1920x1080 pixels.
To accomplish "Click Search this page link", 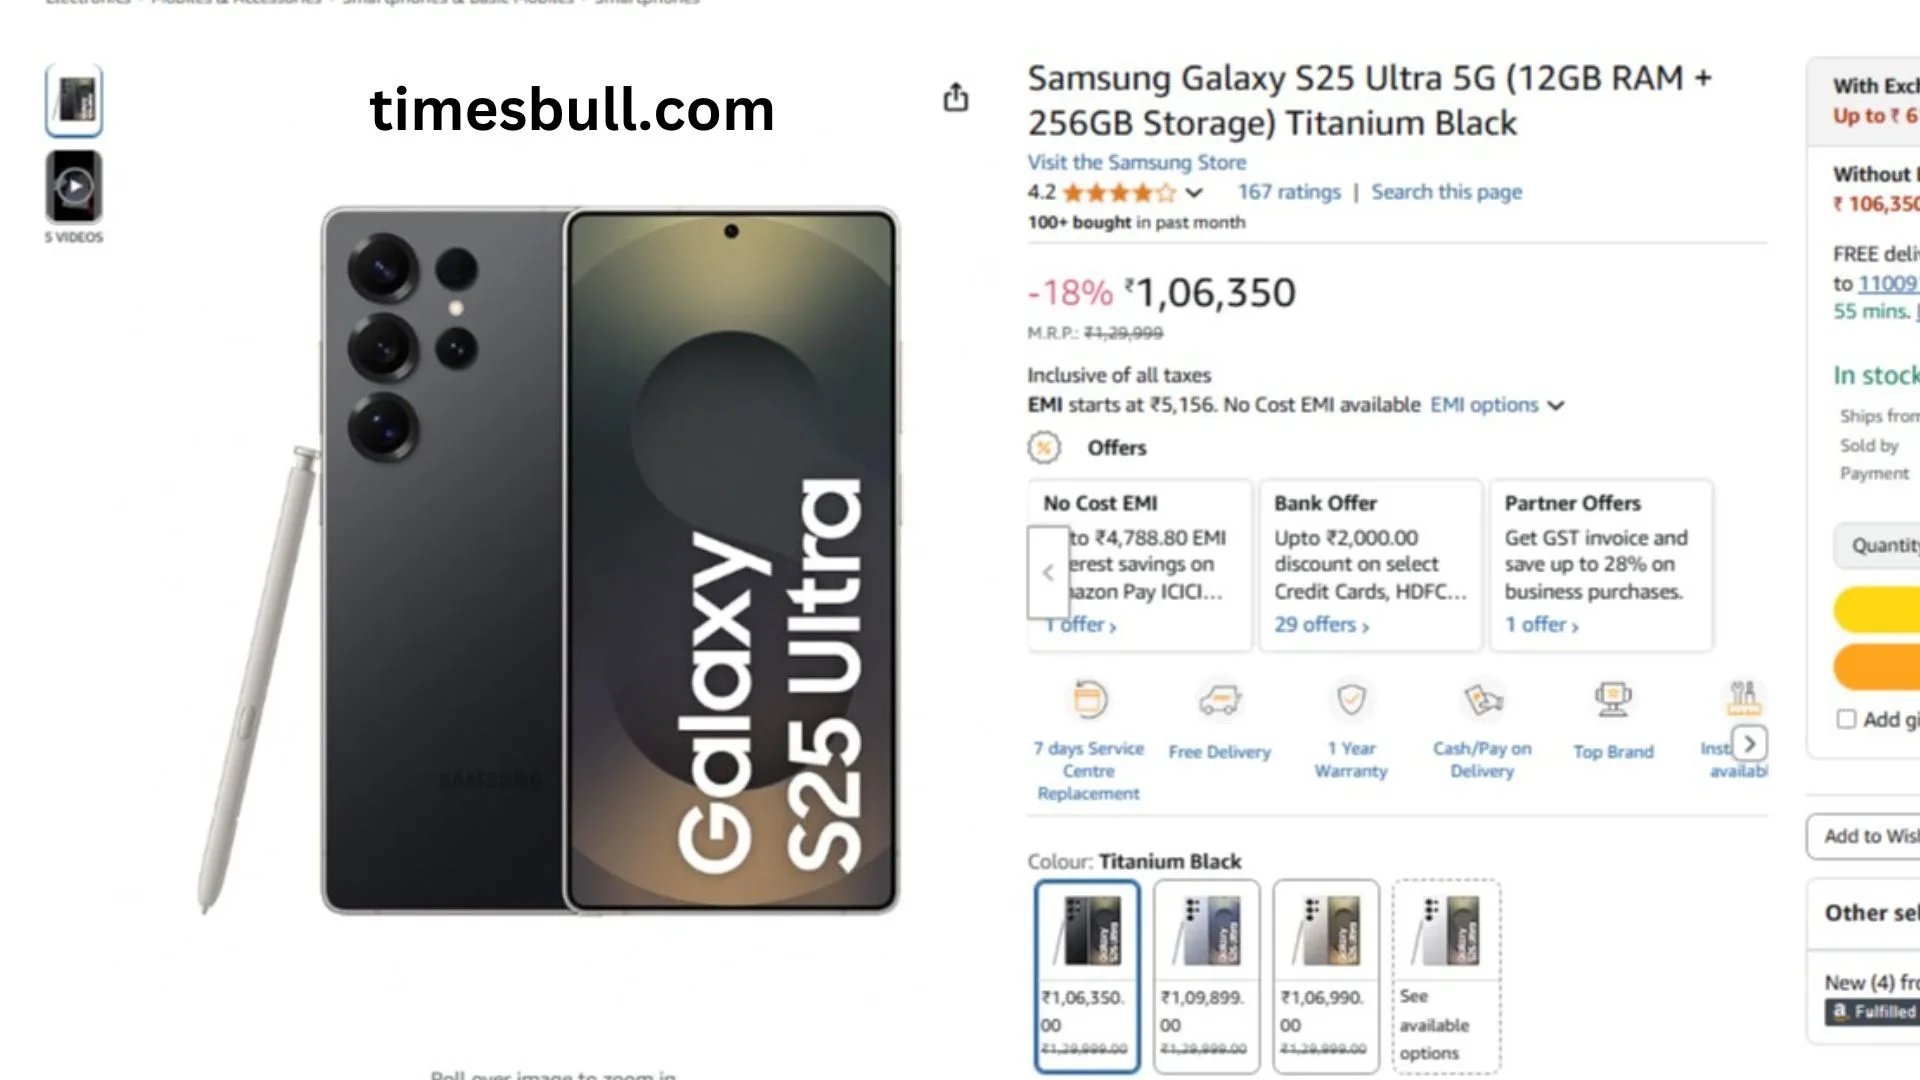I will [x=1446, y=192].
